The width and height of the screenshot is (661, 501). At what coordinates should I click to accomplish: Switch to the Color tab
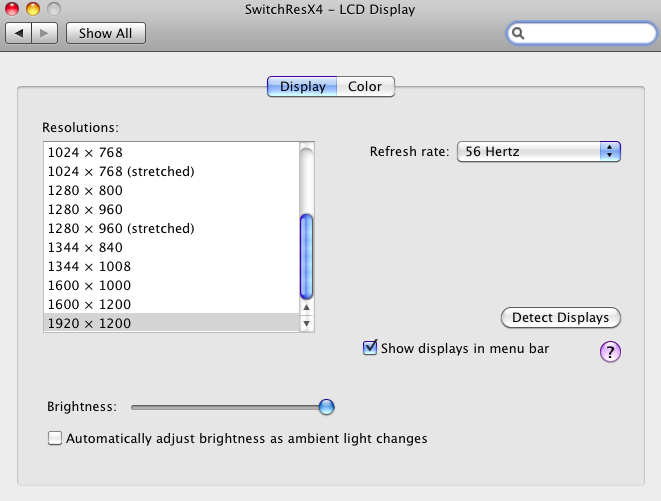pyautogui.click(x=365, y=86)
